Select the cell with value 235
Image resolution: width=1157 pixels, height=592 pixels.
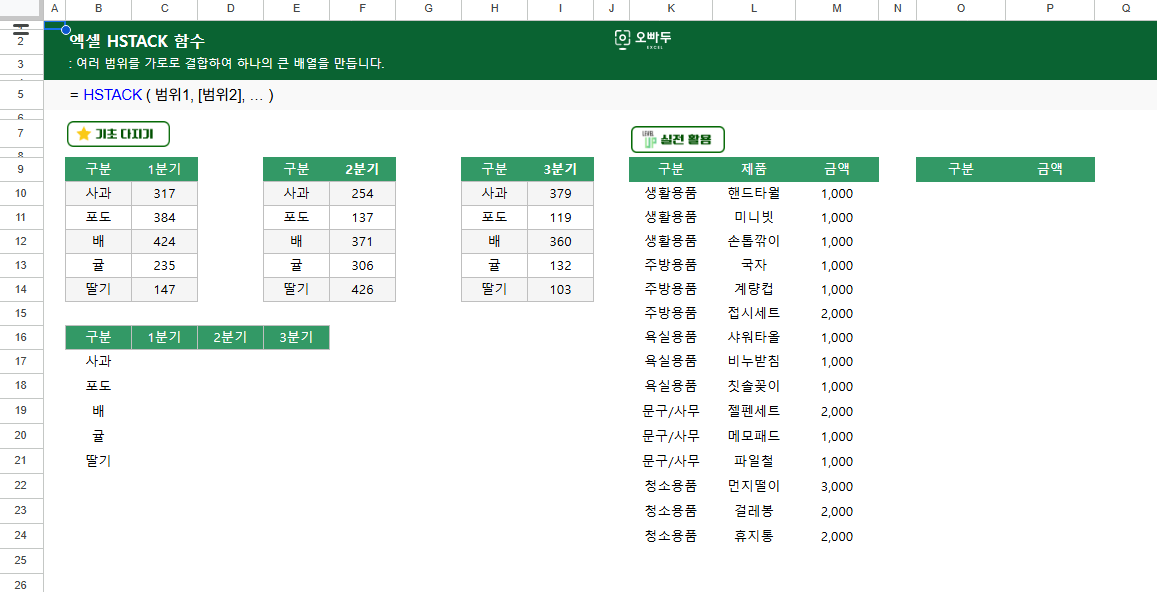click(x=165, y=266)
